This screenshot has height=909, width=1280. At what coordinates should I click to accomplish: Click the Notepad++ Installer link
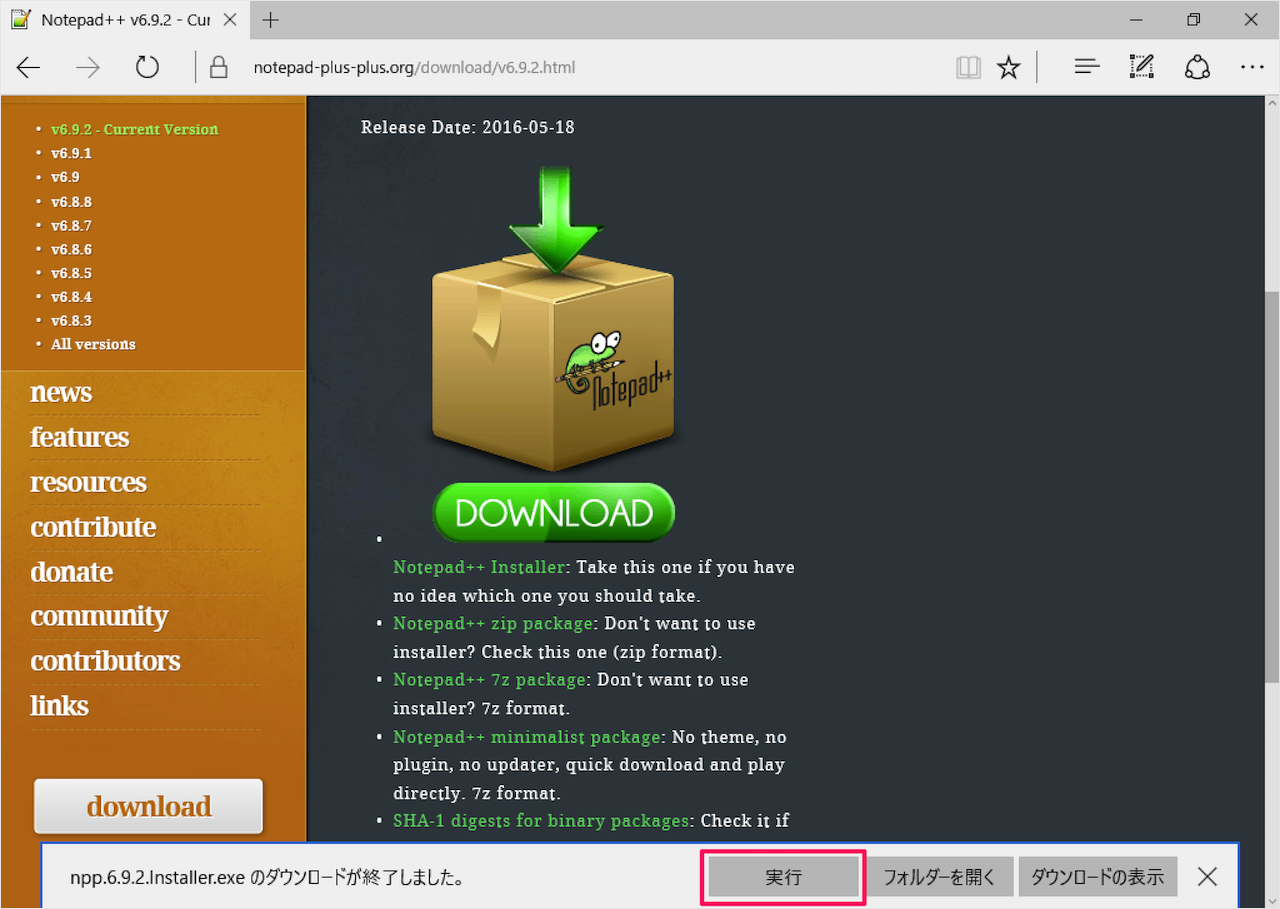(x=479, y=567)
